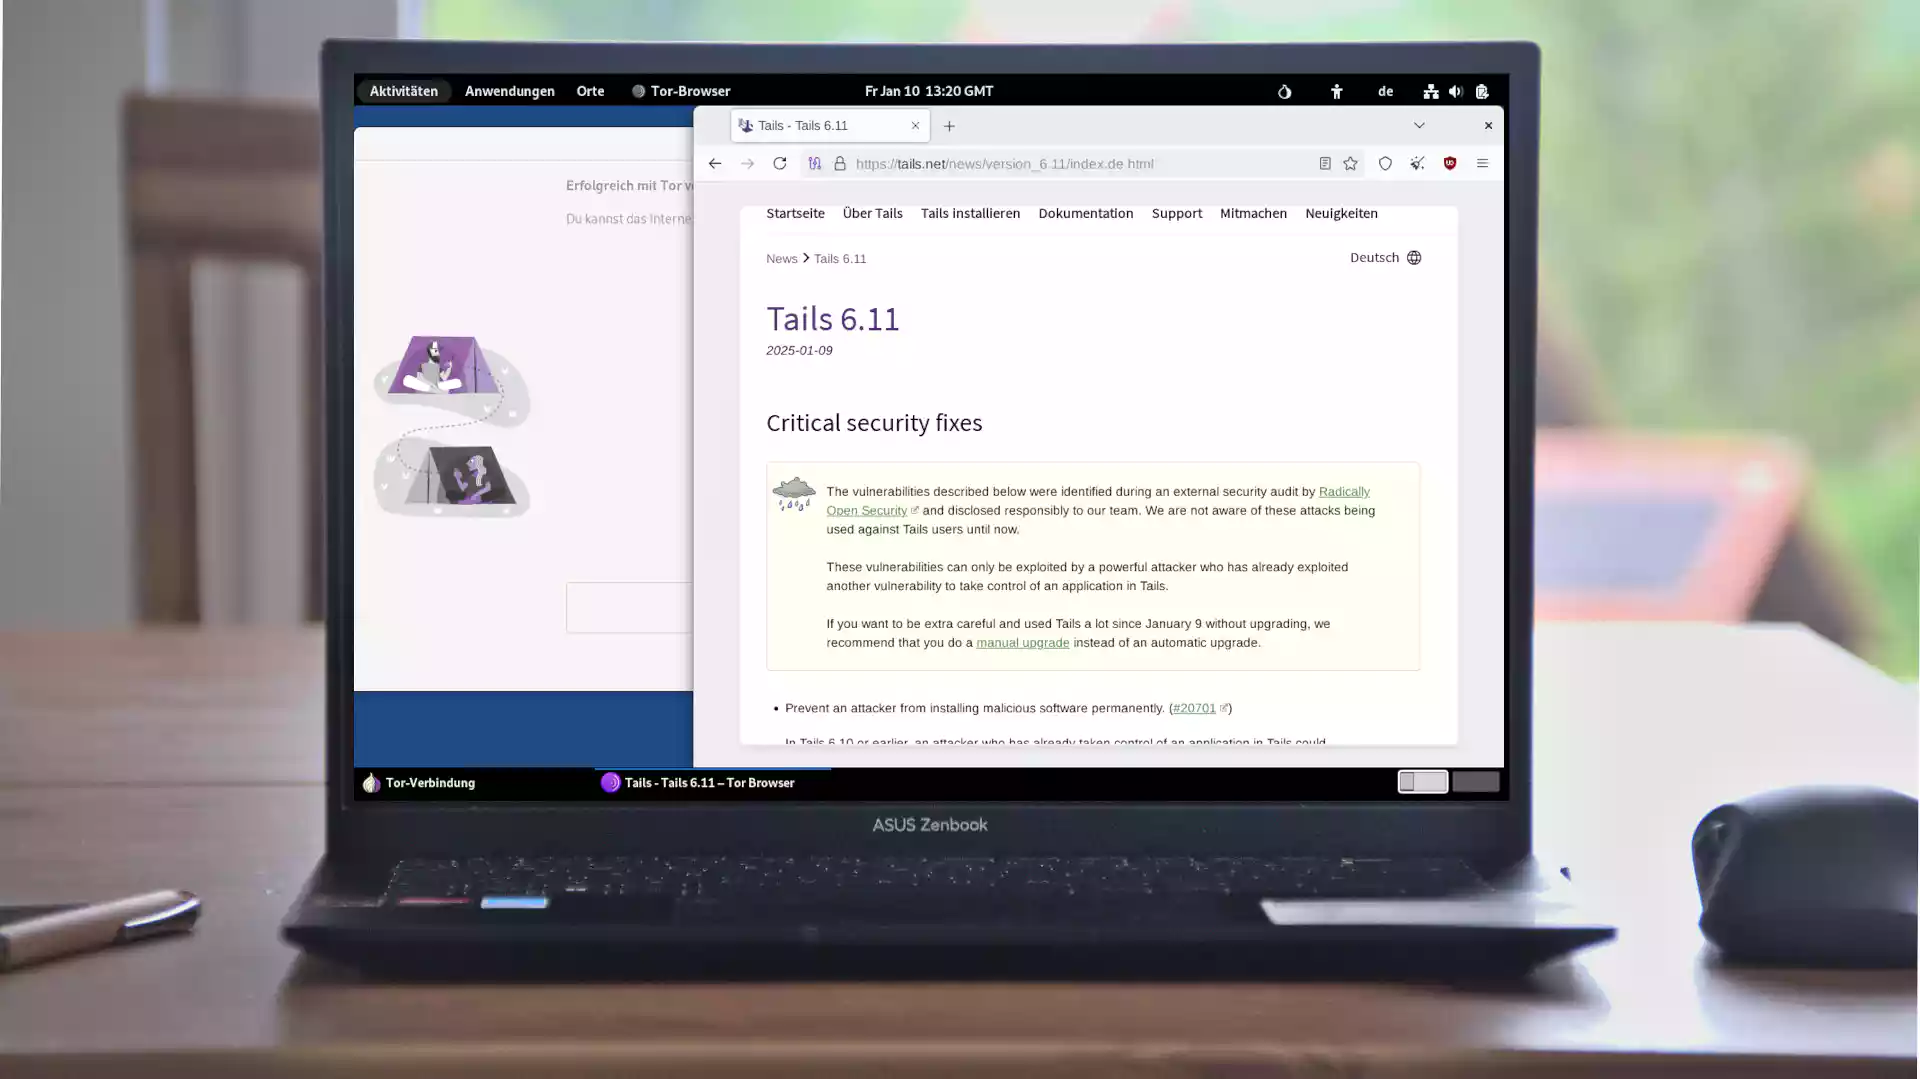This screenshot has height=1079, width=1920.
Task: Open the Dokumentation navigation link
Action: click(x=1085, y=213)
